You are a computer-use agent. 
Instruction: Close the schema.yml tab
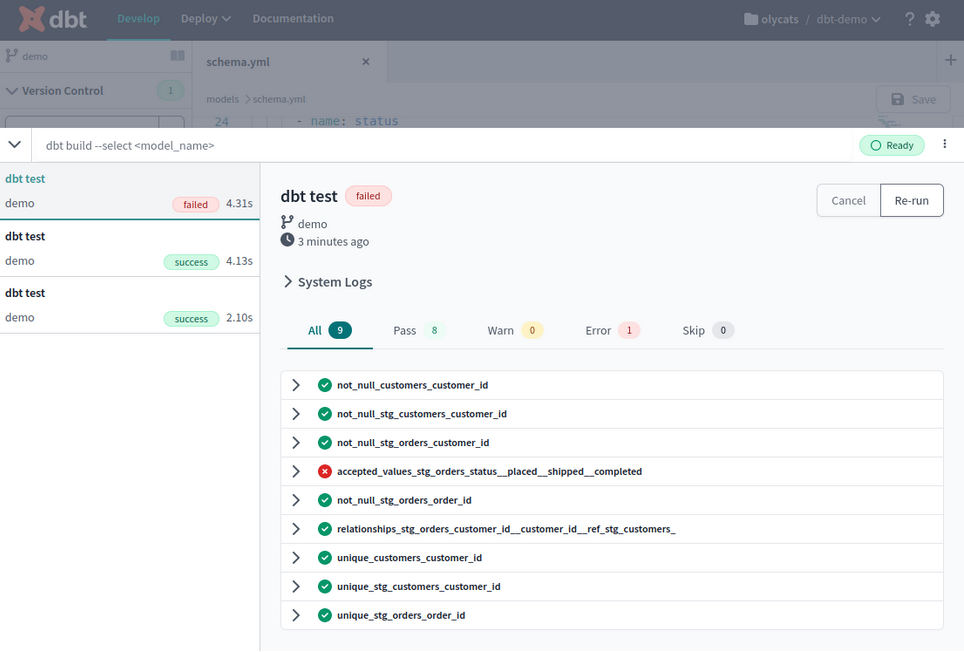pos(366,61)
